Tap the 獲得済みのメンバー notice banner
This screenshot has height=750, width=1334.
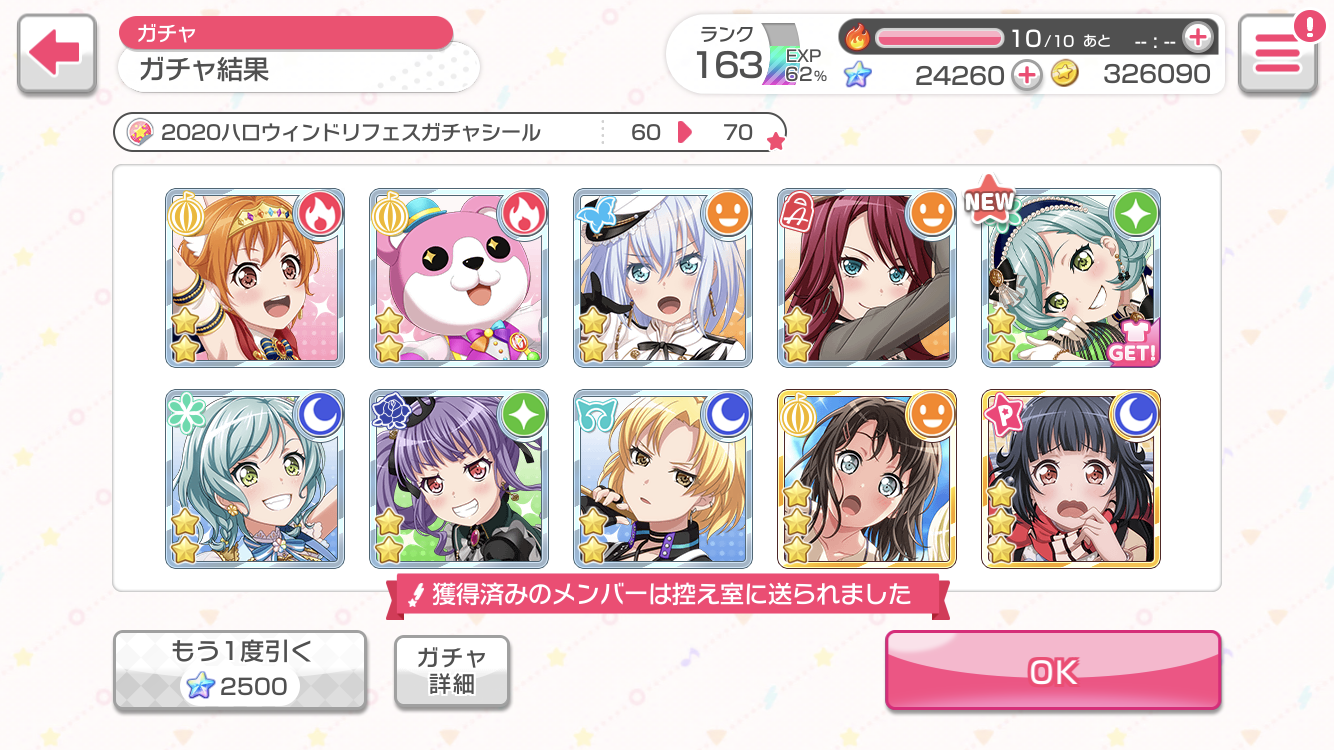pos(667,595)
